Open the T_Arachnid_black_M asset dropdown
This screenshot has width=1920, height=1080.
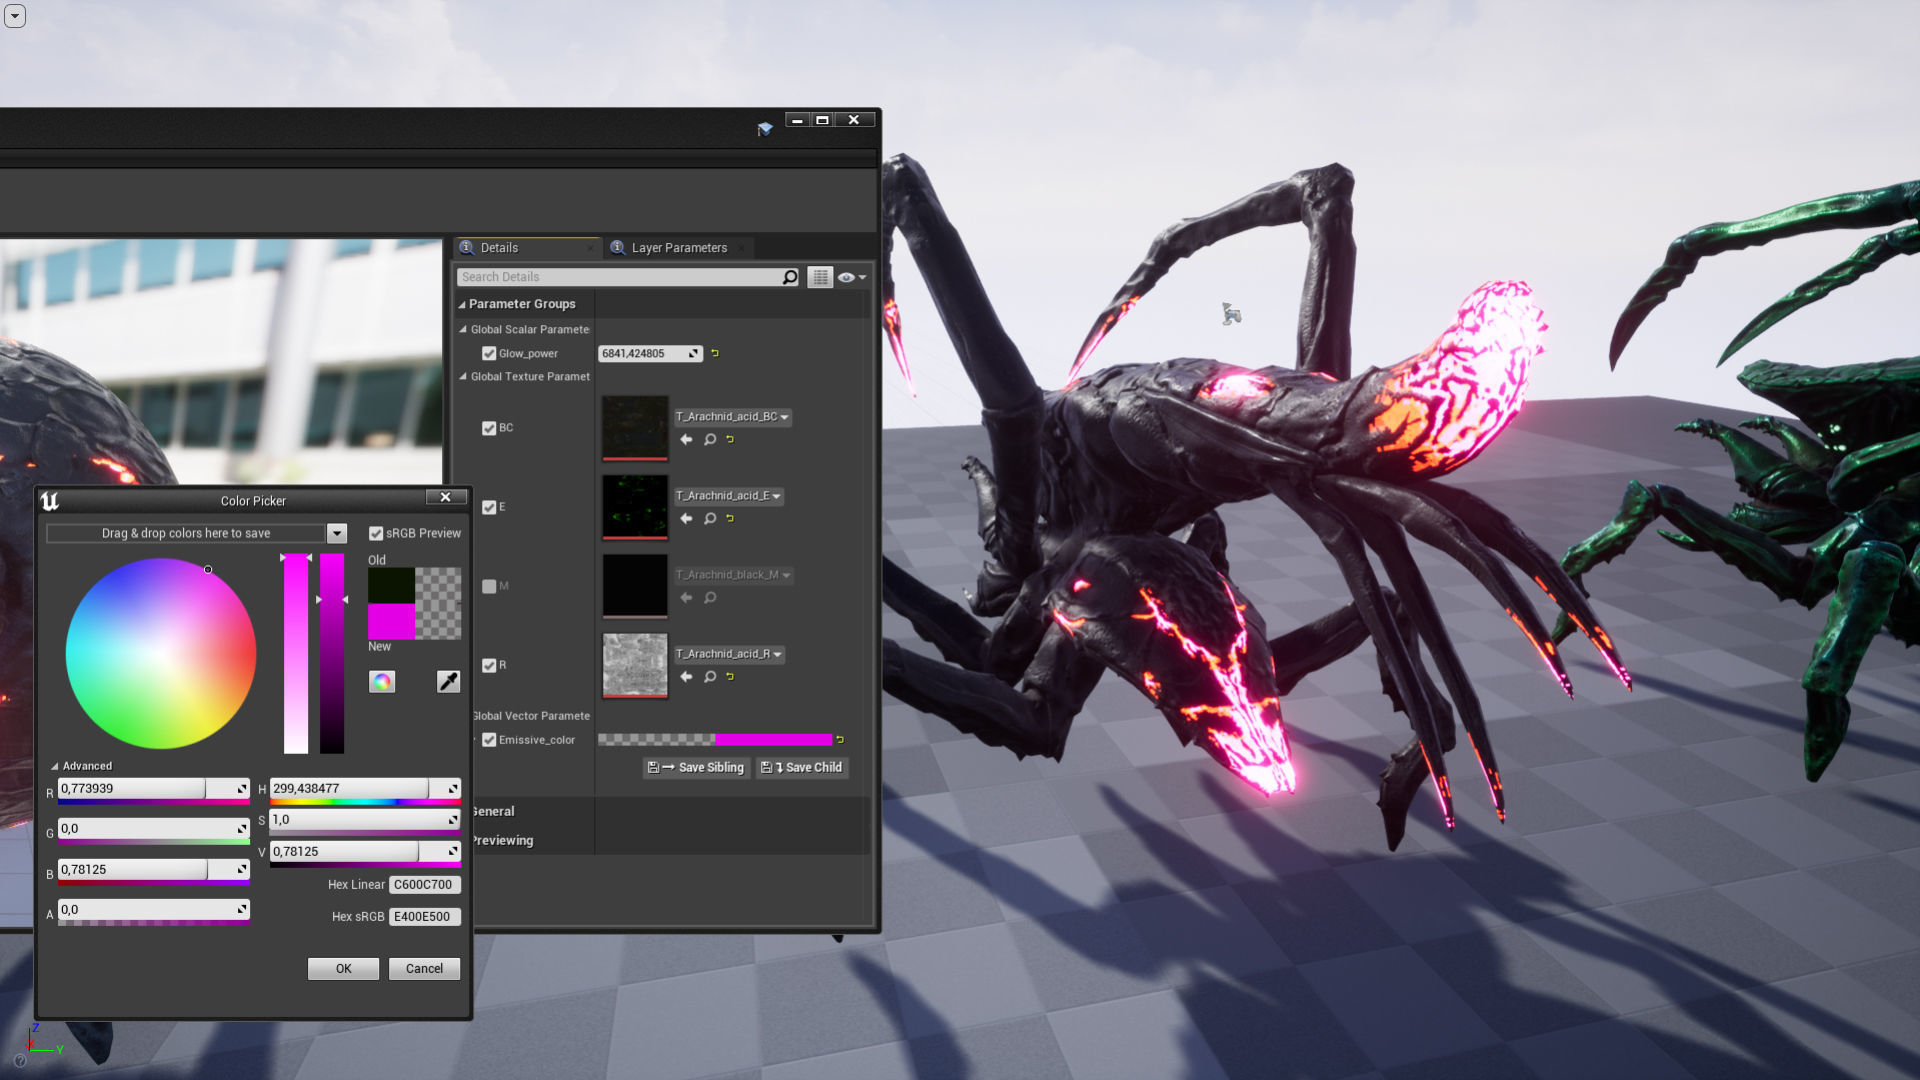pos(734,575)
